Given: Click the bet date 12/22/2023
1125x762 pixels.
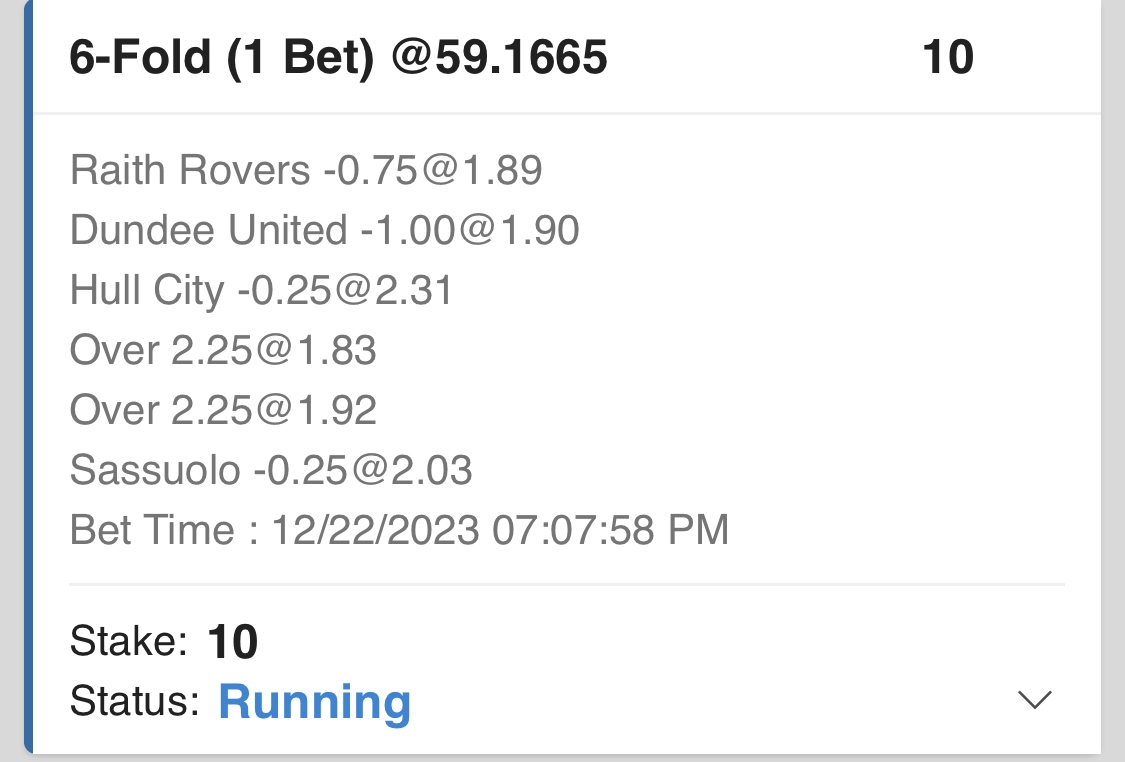Looking at the screenshot, I should click(x=375, y=530).
